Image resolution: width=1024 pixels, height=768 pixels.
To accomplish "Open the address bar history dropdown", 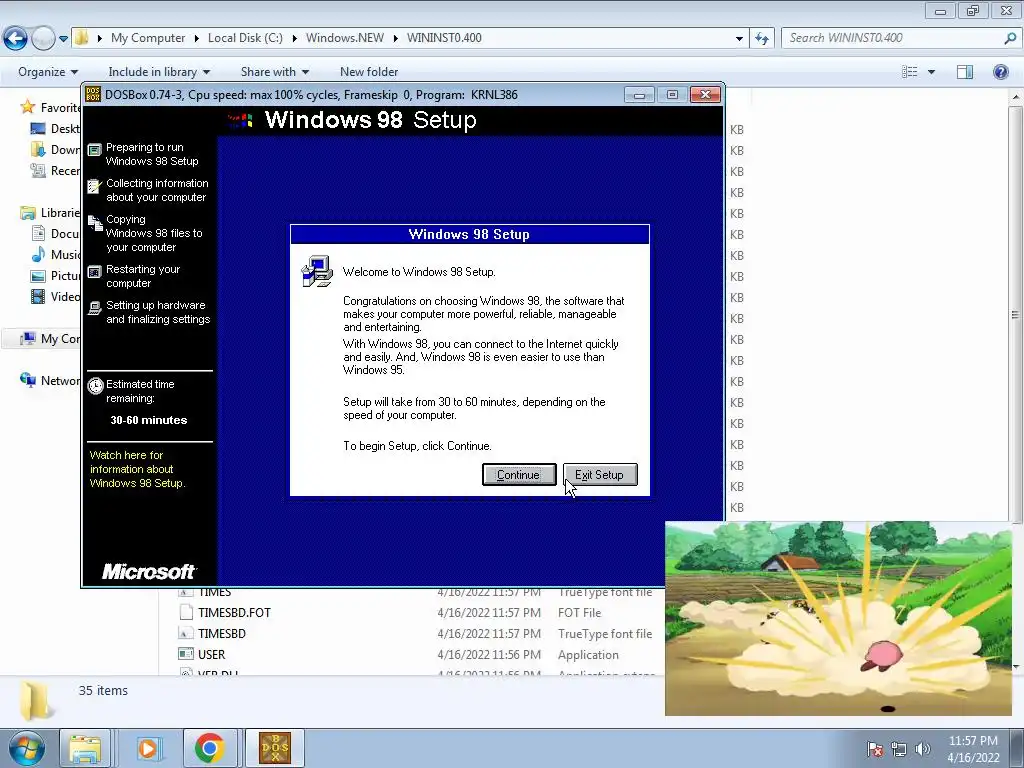I will pos(739,39).
